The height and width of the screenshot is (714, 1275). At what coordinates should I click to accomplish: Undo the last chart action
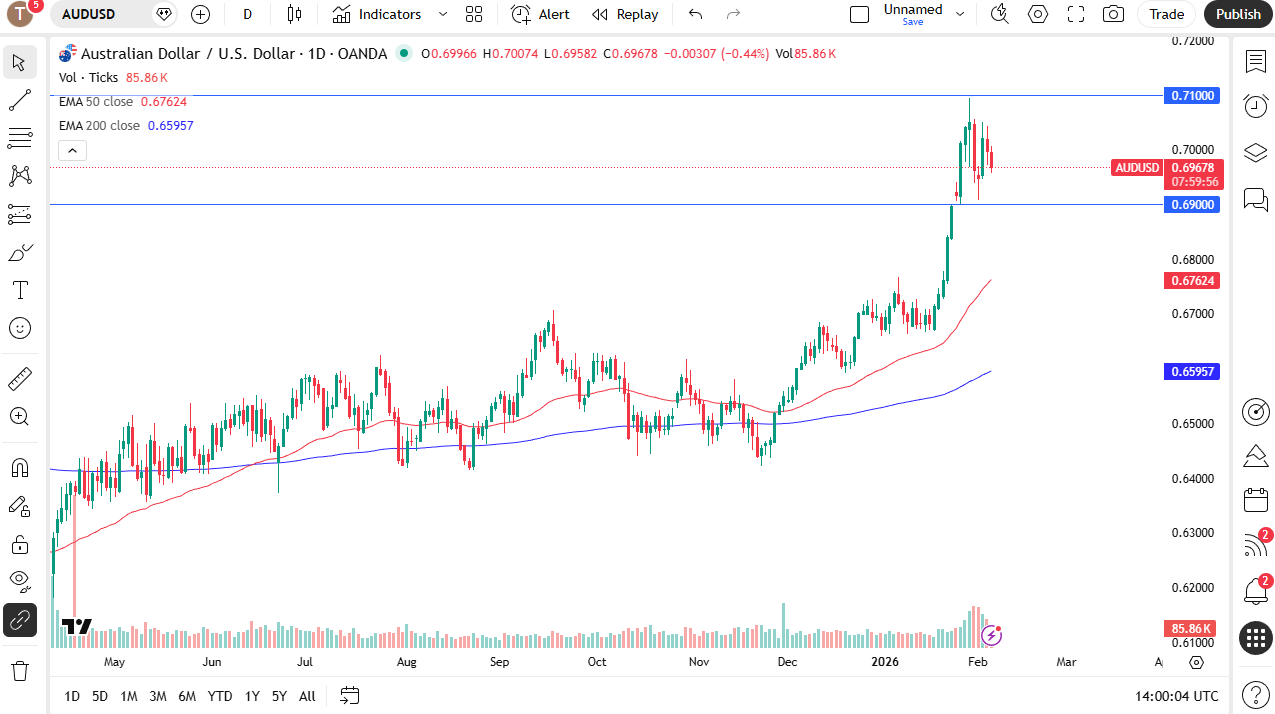click(696, 14)
